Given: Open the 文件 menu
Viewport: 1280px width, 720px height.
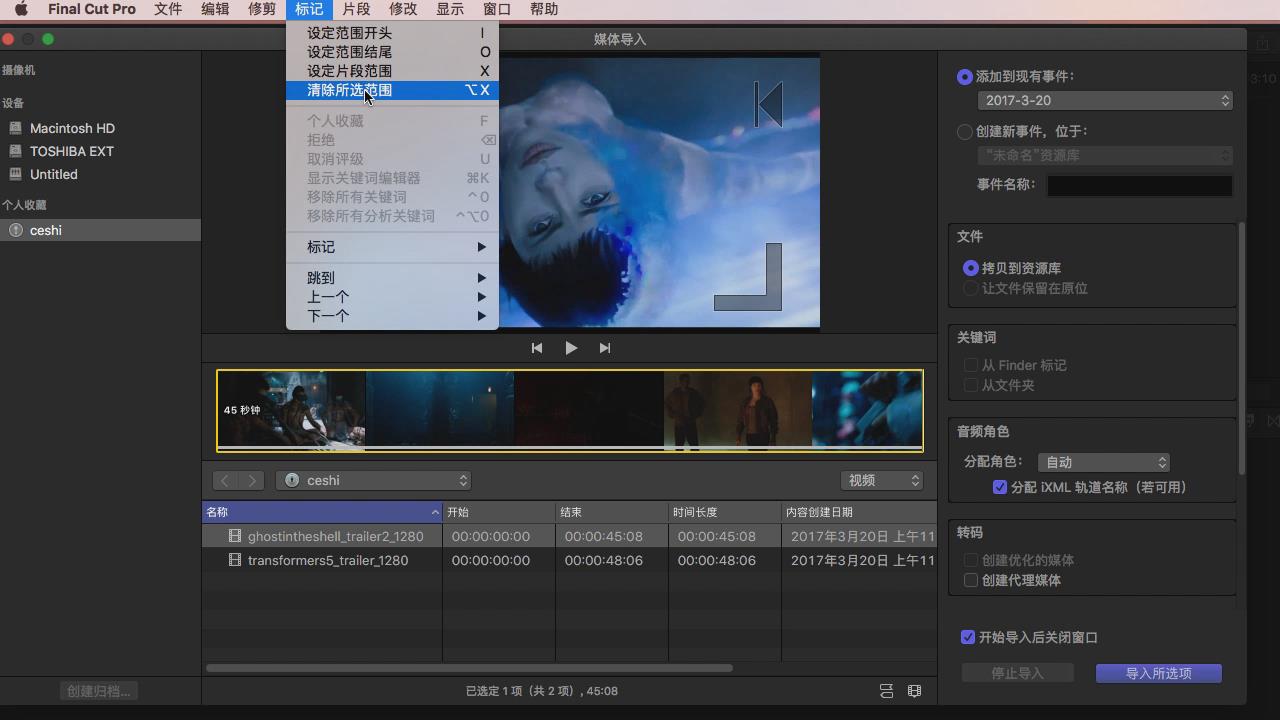Looking at the screenshot, I should 168,9.
